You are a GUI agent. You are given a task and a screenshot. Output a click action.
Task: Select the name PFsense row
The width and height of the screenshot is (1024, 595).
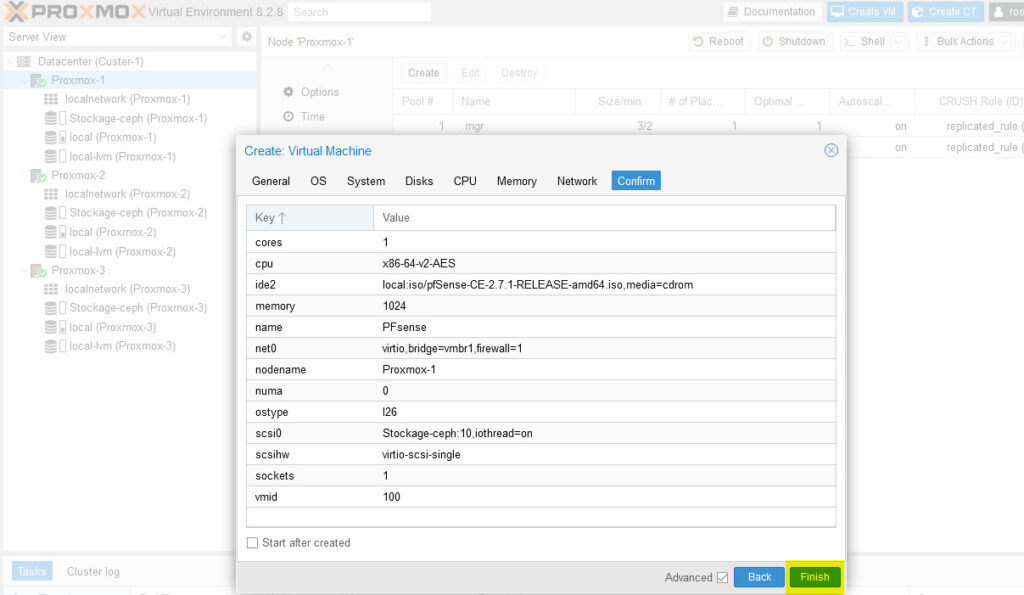pyautogui.click(x=541, y=327)
